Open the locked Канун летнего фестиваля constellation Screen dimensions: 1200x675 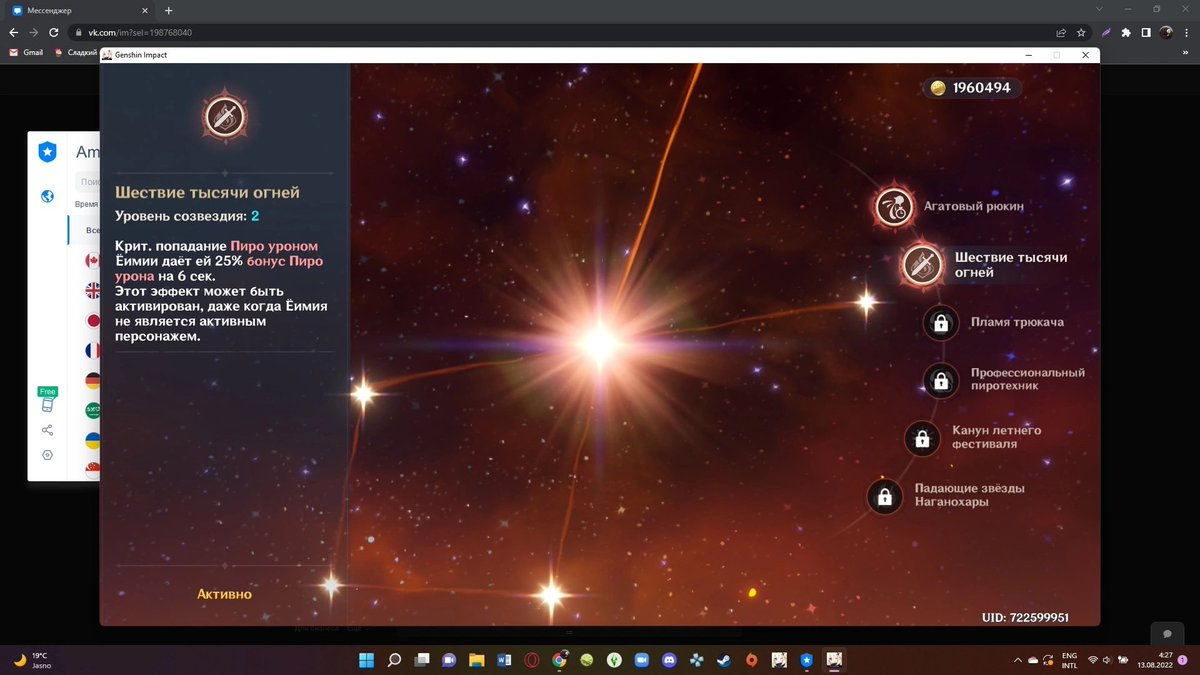(x=922, y=438)
